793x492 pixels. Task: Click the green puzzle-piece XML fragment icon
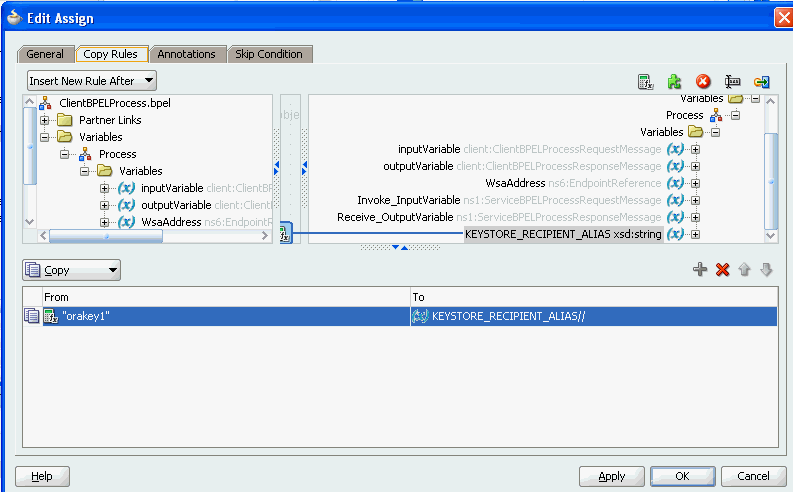click(x=674, y=81)
